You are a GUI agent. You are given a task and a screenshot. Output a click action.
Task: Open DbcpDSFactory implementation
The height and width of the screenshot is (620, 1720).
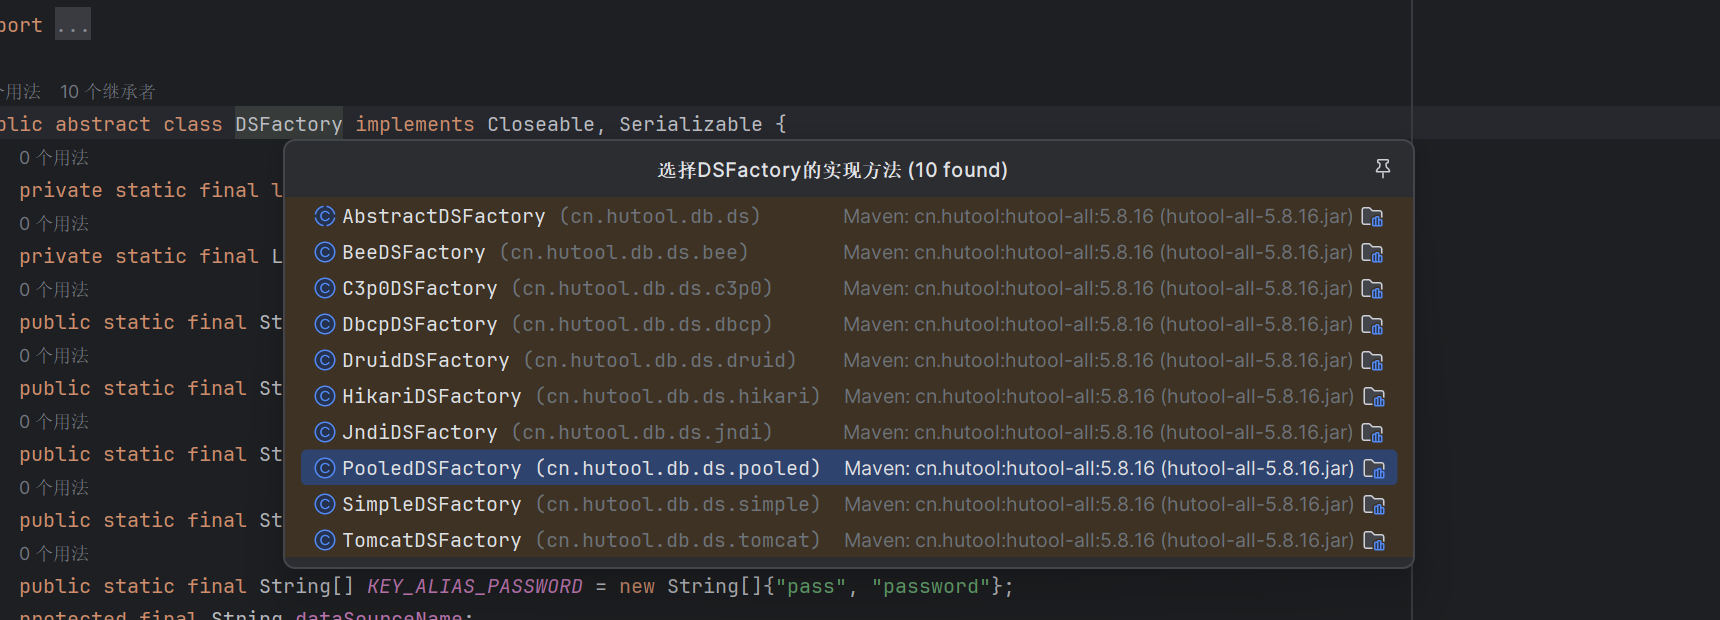click(849, 324)
